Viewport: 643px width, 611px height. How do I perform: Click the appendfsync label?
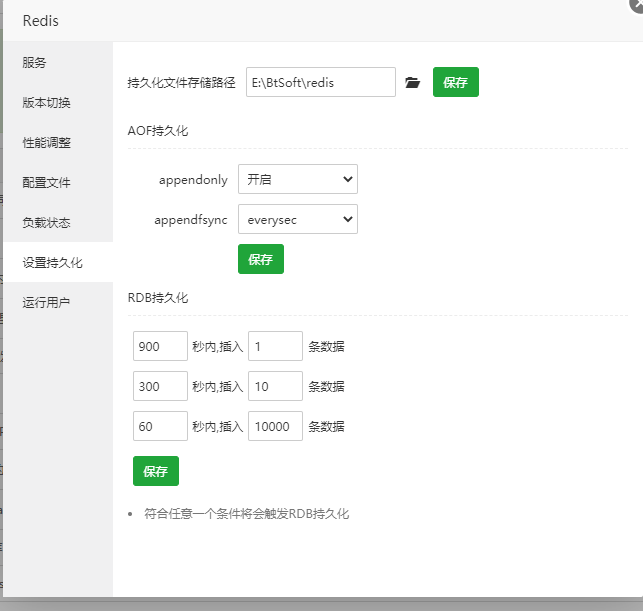[191, 220]
